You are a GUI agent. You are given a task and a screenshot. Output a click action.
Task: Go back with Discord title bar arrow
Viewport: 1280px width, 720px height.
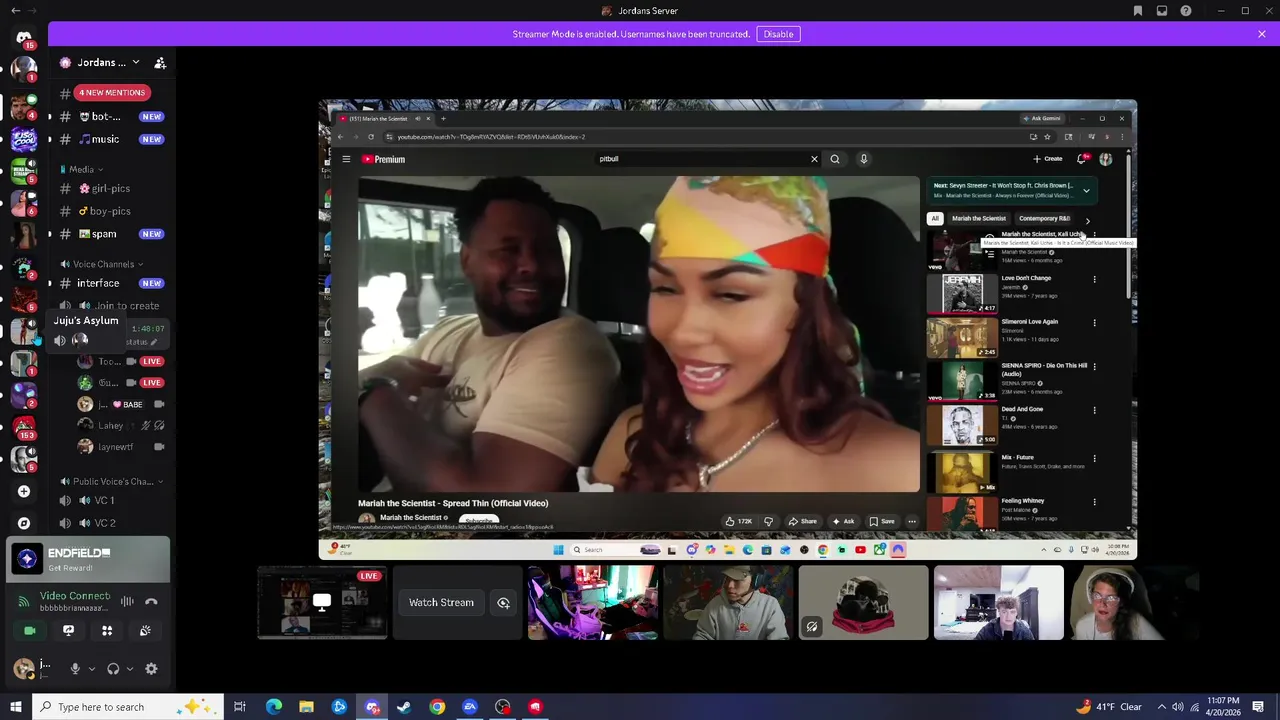point(15,11)
